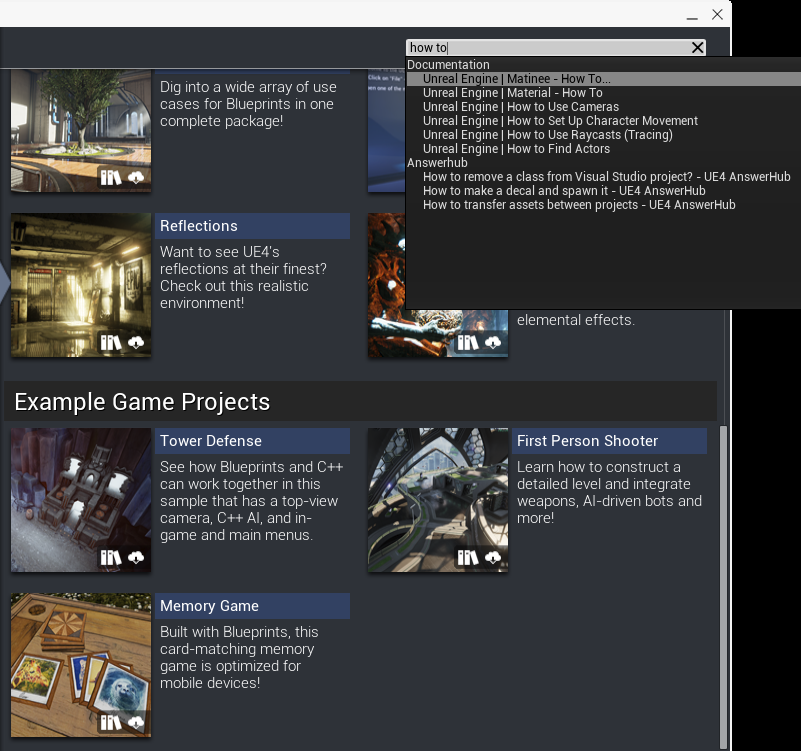
Task: Click the cloud download icon on Memory Game thumbnail
Action: click(136, 722)
